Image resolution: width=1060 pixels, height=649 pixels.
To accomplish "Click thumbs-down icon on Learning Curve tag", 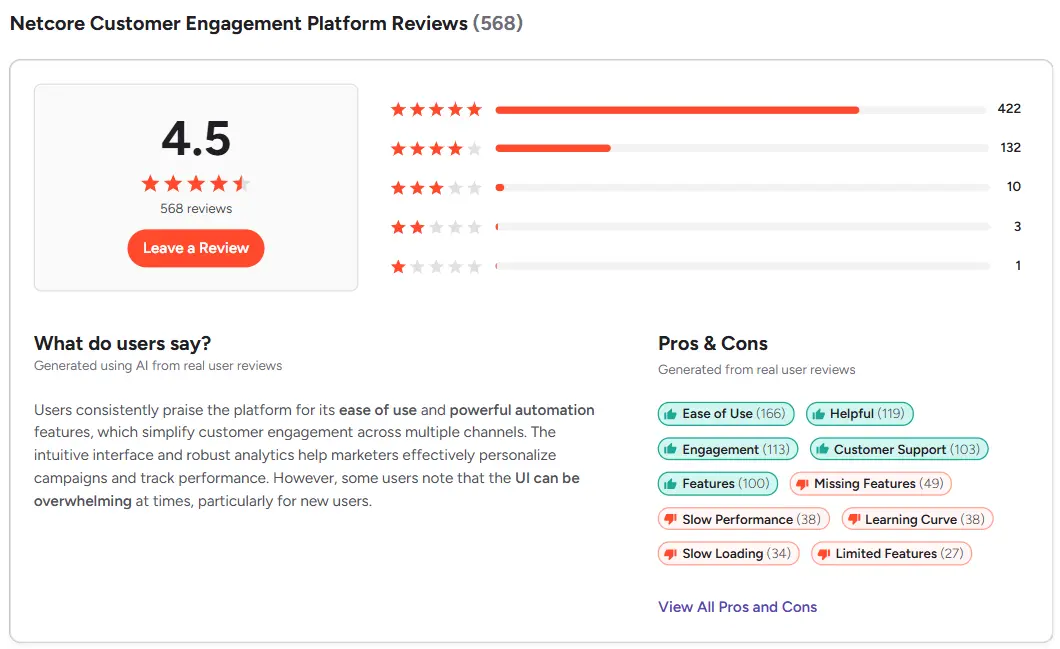I will (x=854, y=519).
